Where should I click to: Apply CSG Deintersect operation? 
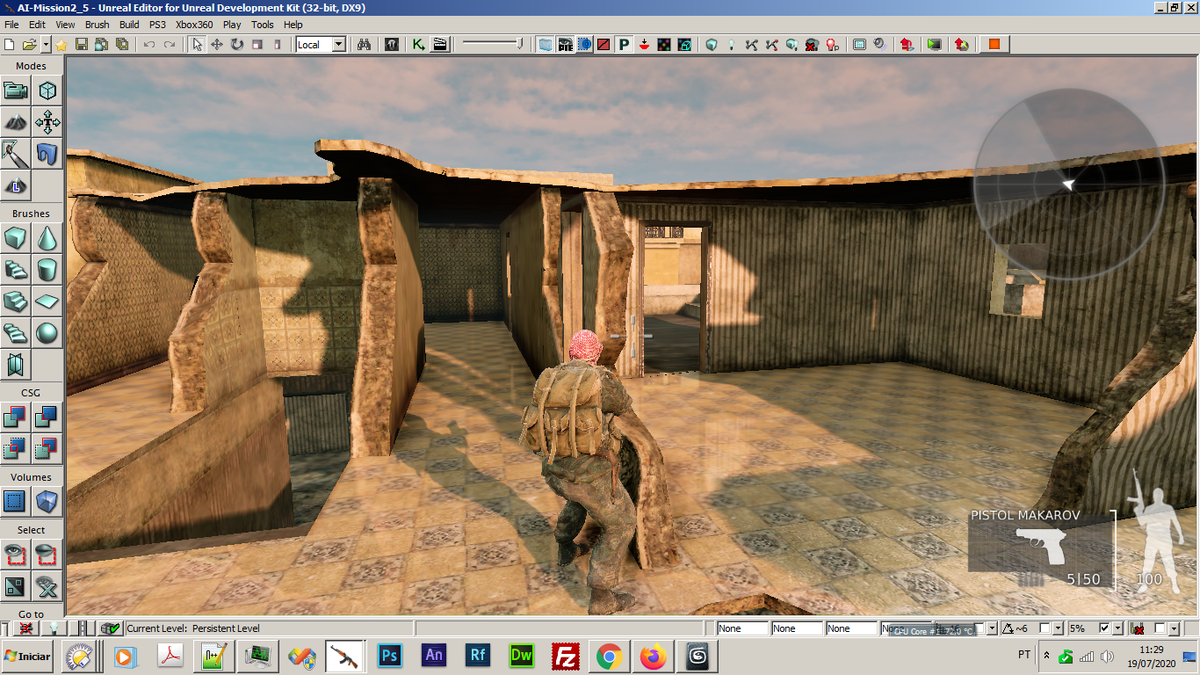(x=47, y=448)
